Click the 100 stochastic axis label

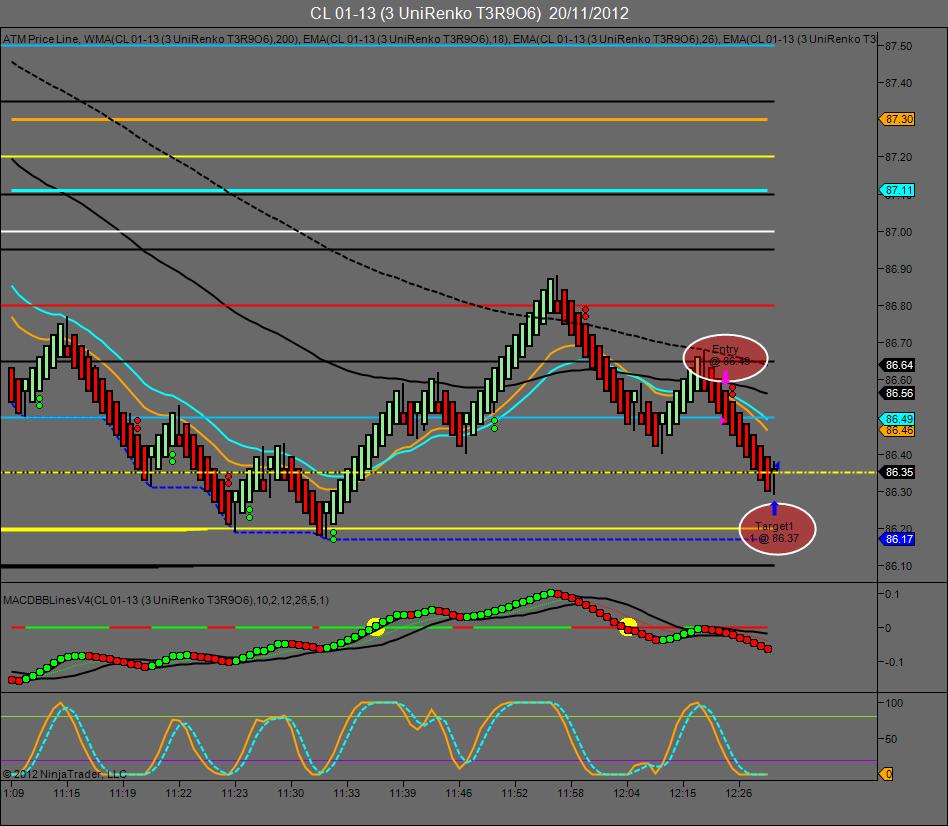pos(894,703)
